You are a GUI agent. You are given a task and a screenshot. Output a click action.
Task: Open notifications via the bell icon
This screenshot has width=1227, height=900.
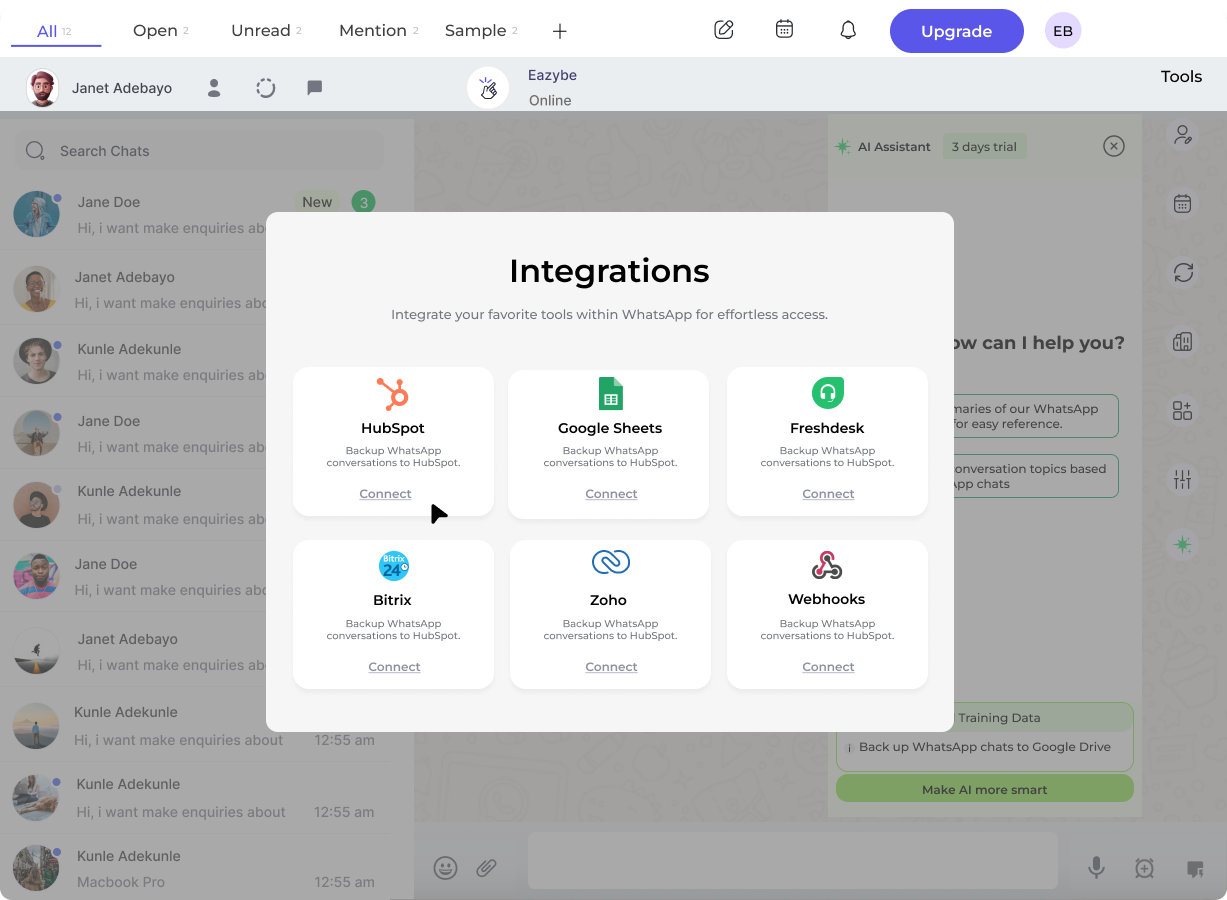(848, 30)
